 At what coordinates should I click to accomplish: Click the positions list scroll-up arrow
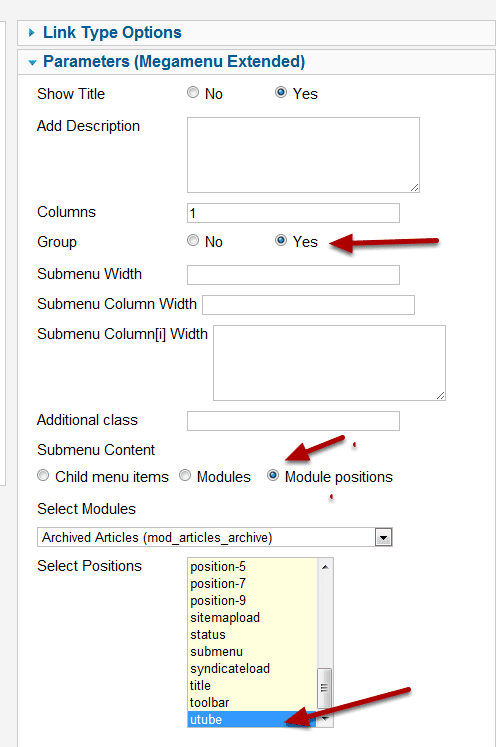325,567
